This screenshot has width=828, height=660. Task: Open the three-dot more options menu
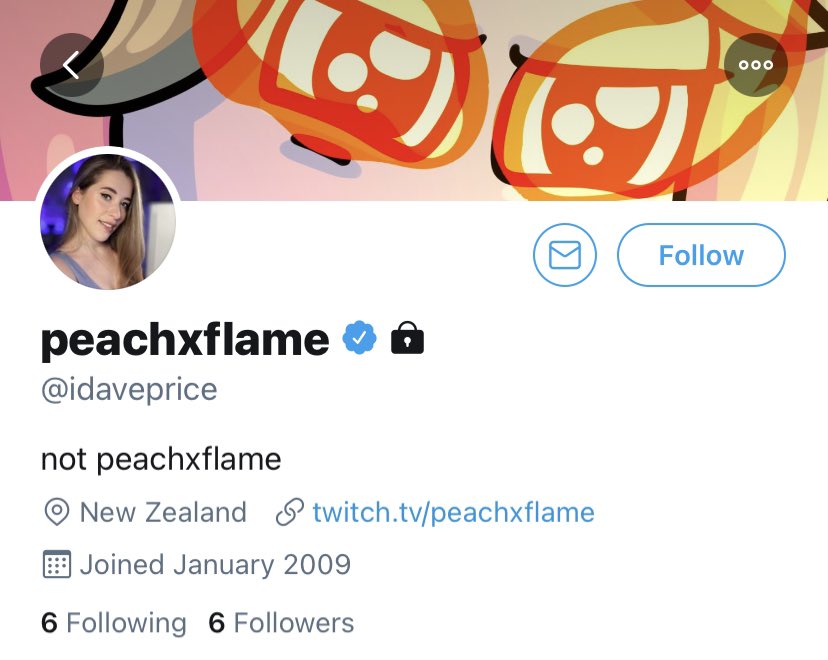(x=755, y=65)
